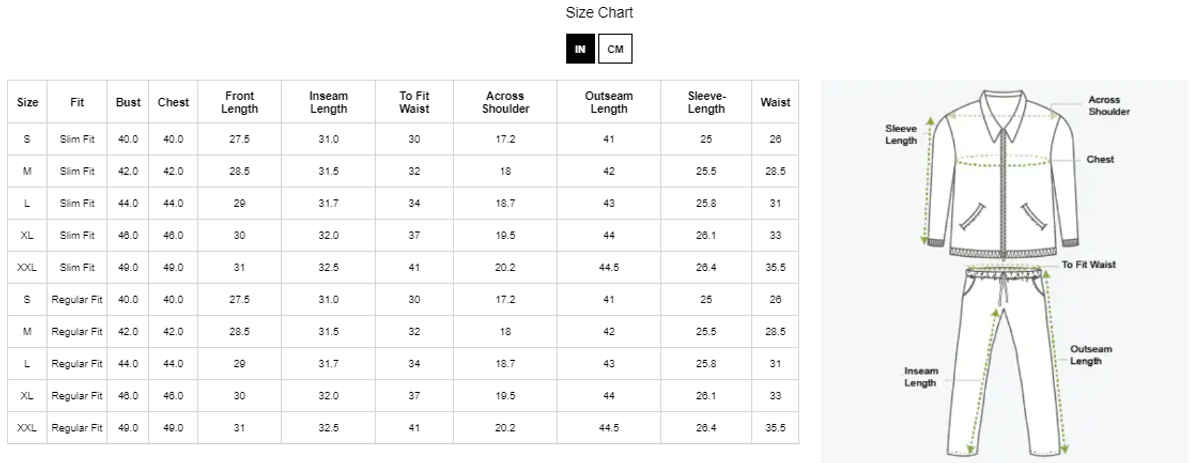Click the Size Chart heading
The width and height of the screenshot is (1200, 463).
click(599, 13)
